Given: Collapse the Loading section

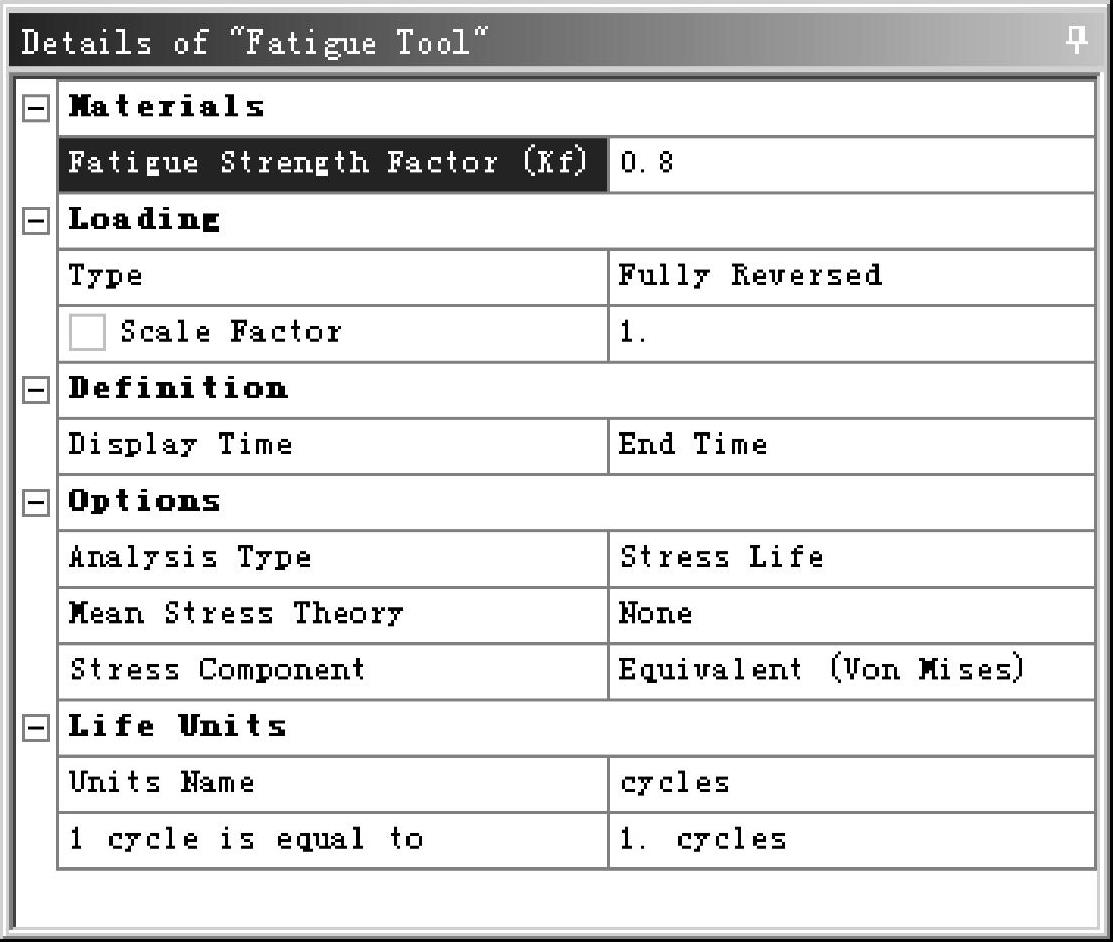Looking at the screenshot, I should (x=34, y=222).
